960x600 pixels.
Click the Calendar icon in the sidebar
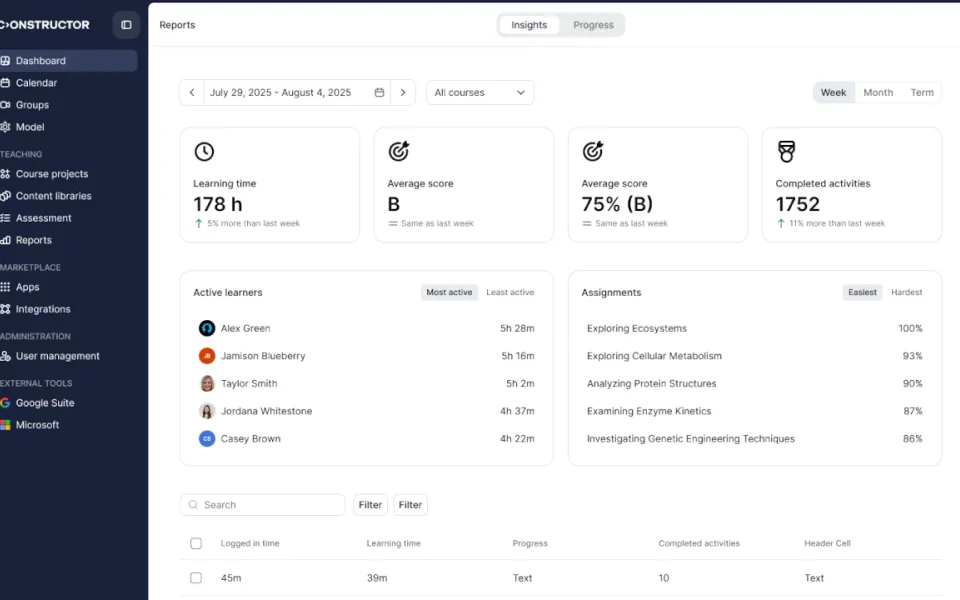click(5, 83)
